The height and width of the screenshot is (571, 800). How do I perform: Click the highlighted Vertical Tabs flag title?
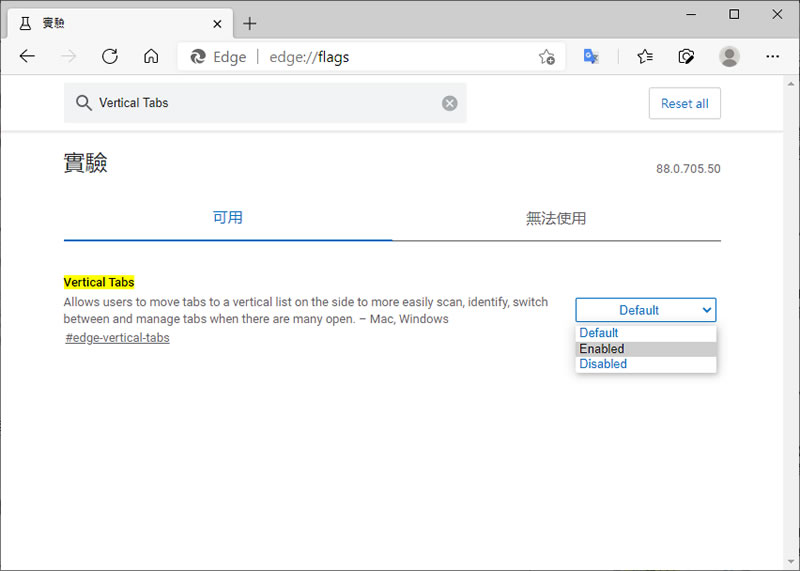99,282
